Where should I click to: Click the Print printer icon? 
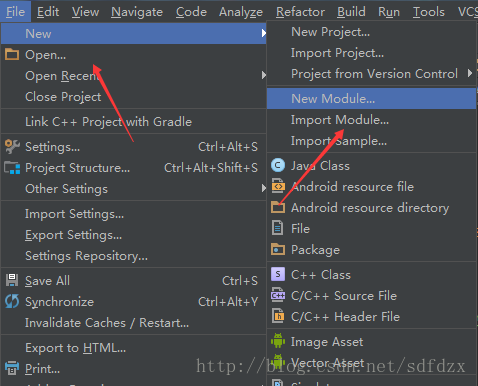tap(12, 368)
